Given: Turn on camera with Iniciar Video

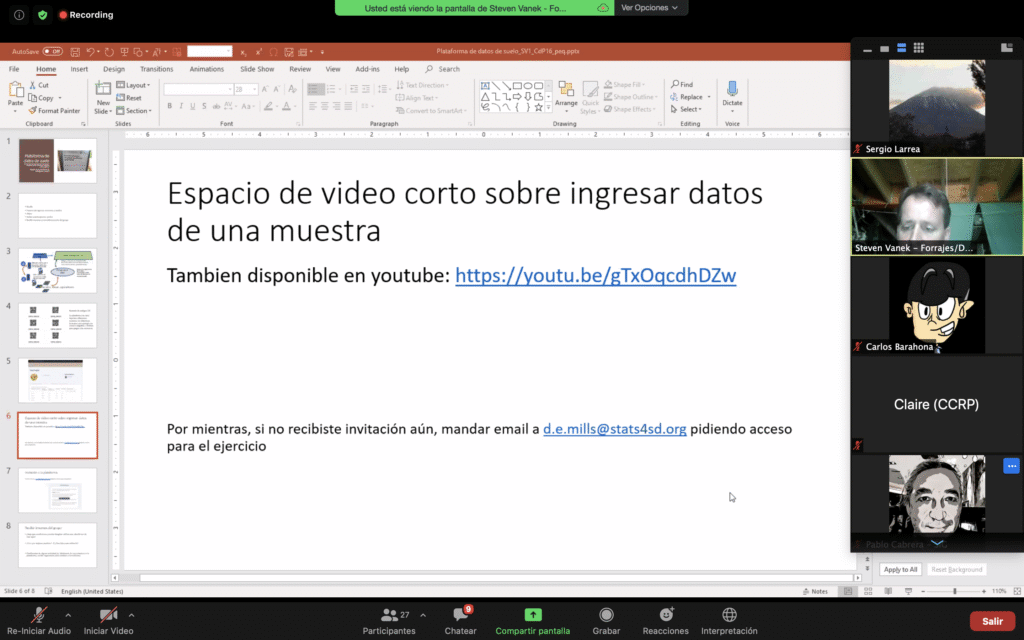Looking at the screenshot, I should click(x=108, y=615).
